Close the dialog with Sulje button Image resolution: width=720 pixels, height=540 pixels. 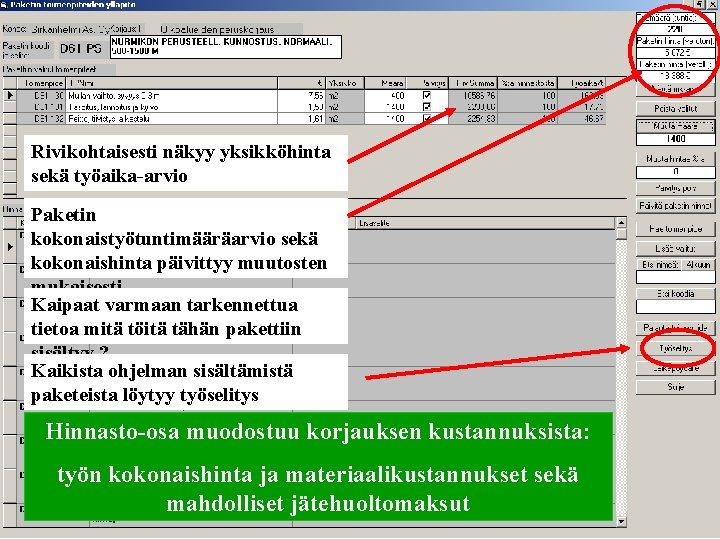pyautogui.click(x=675, y=387)
